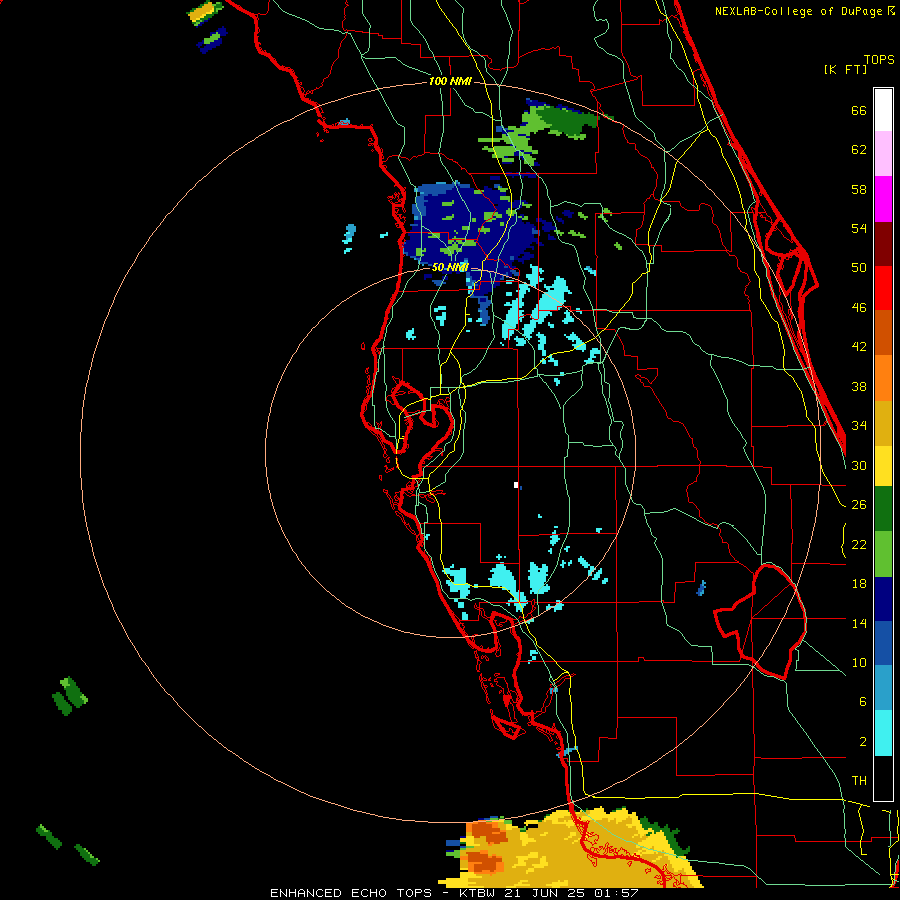
Task: Pick the navy swatch beside the 18 label
Action: (883, 599)
